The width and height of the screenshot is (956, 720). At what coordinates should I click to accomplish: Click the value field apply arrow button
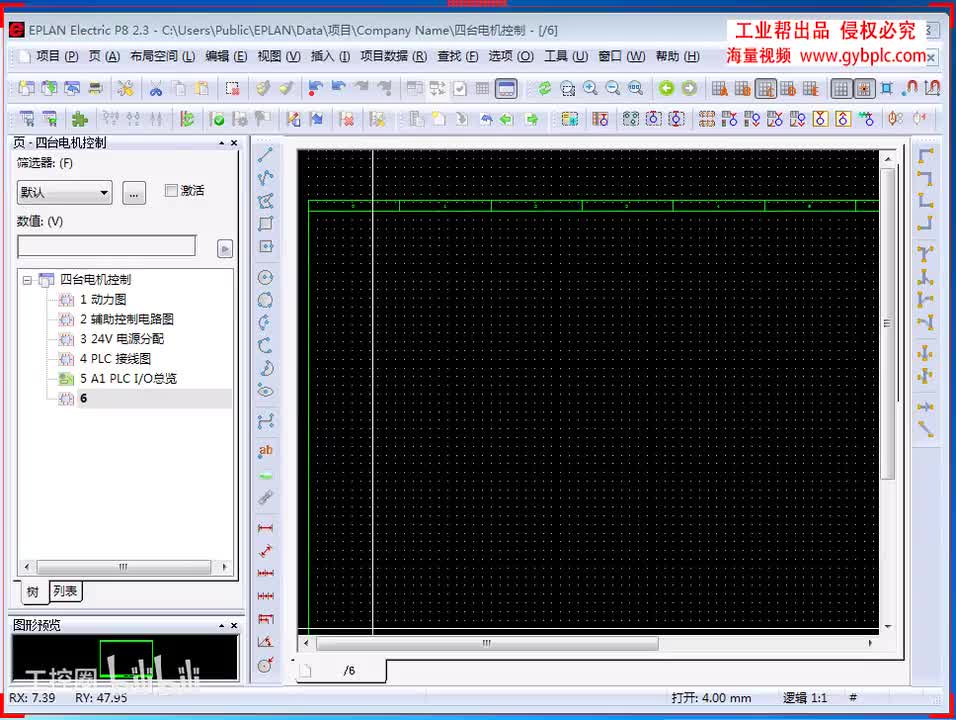pos(225,249)
